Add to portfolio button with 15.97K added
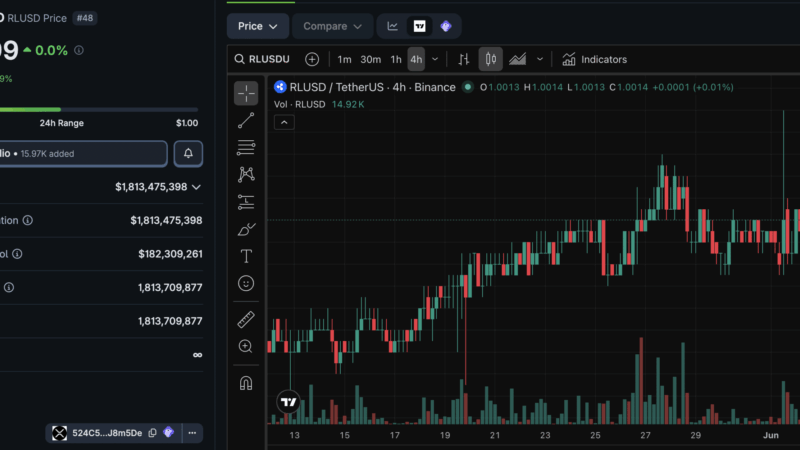Screen dimensions: 800x450 (83, 154)
